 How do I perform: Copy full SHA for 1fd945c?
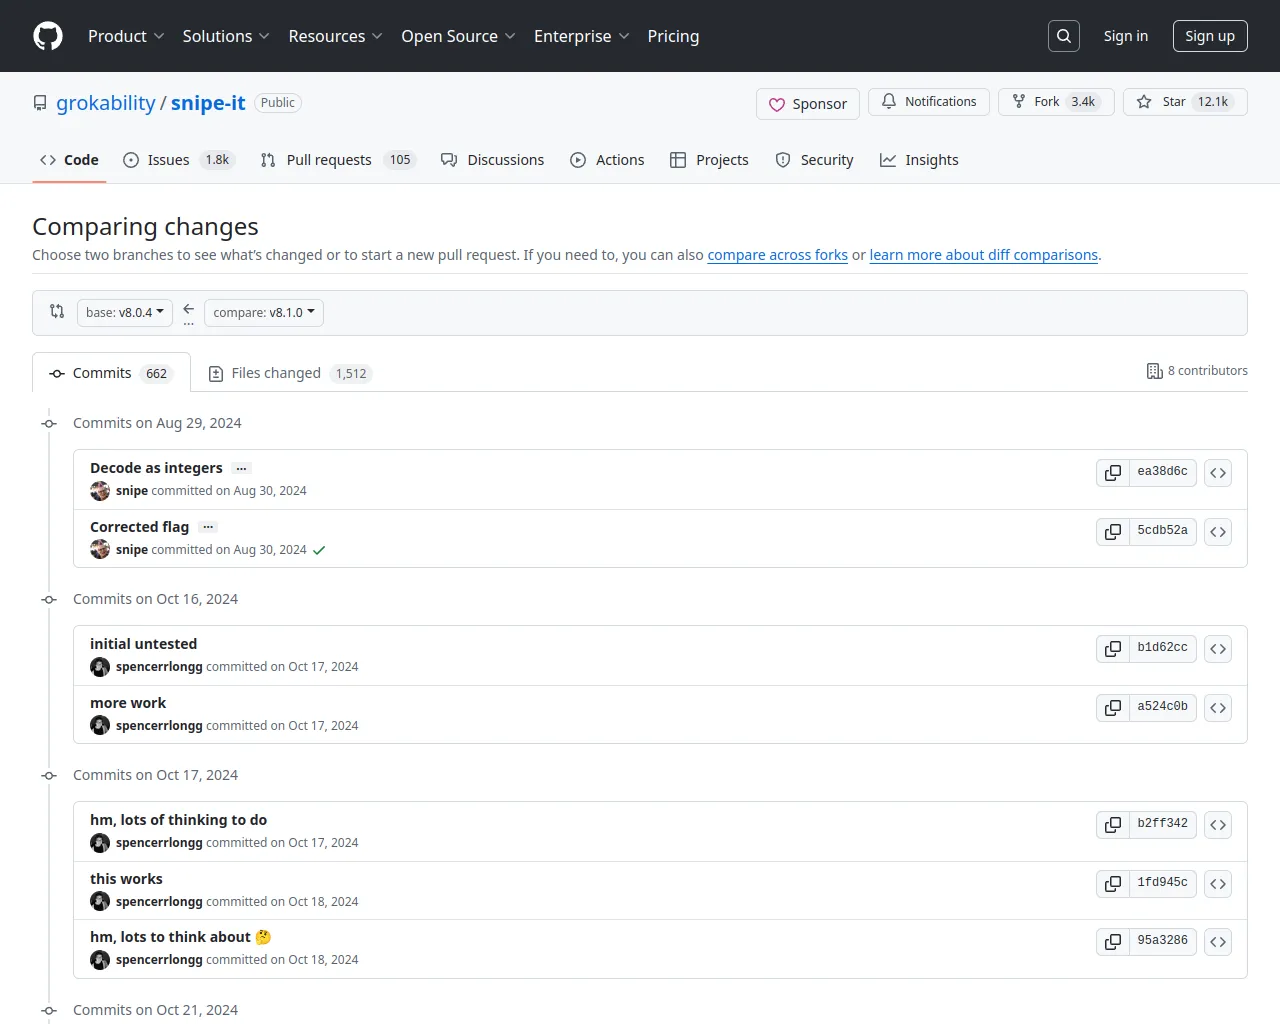tap(1113, 883)
